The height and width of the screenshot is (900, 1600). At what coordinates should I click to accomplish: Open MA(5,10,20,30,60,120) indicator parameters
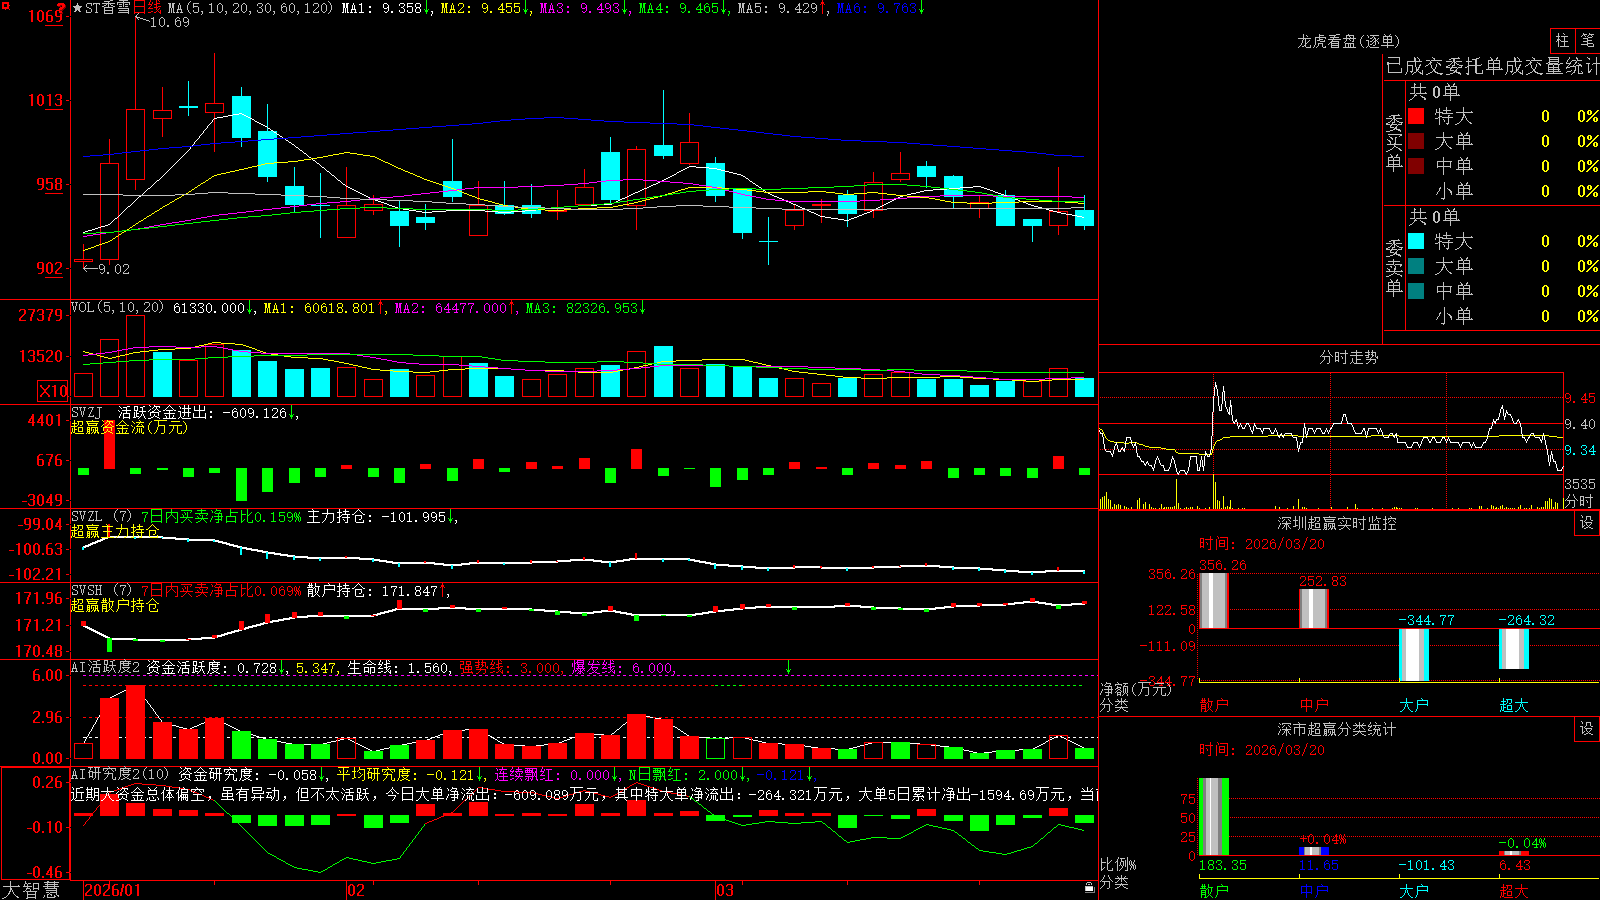click(x=250, y=8)
